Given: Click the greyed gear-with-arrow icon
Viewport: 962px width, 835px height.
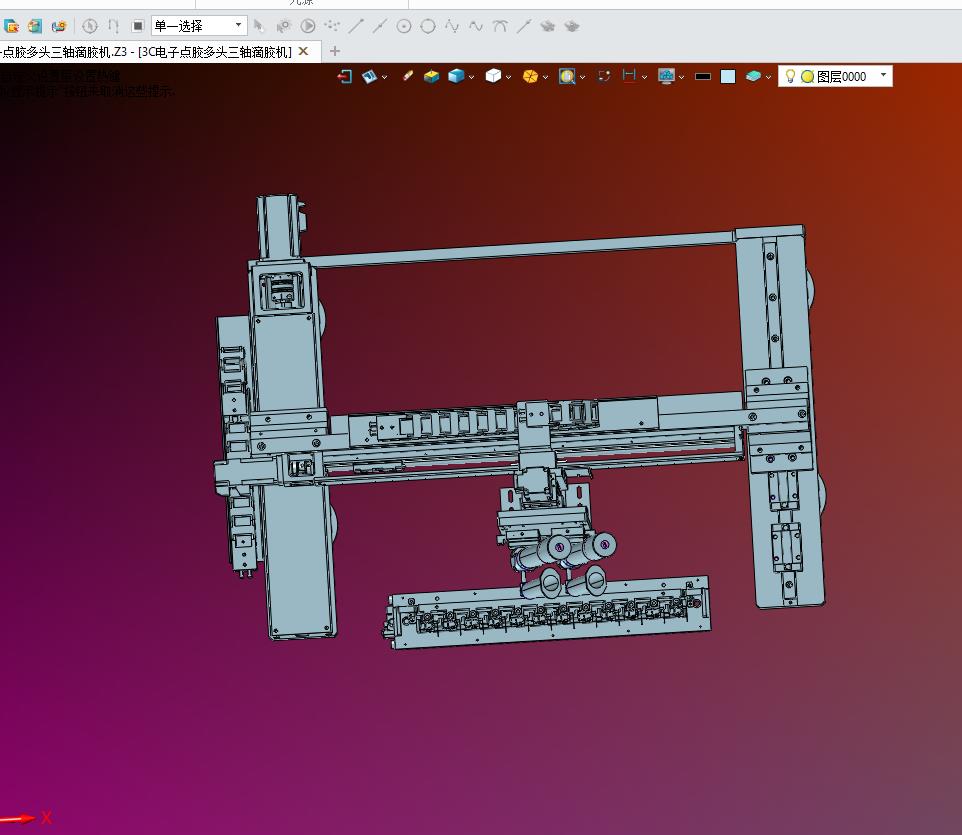Looking at the screenshot, I should point(283,26).
